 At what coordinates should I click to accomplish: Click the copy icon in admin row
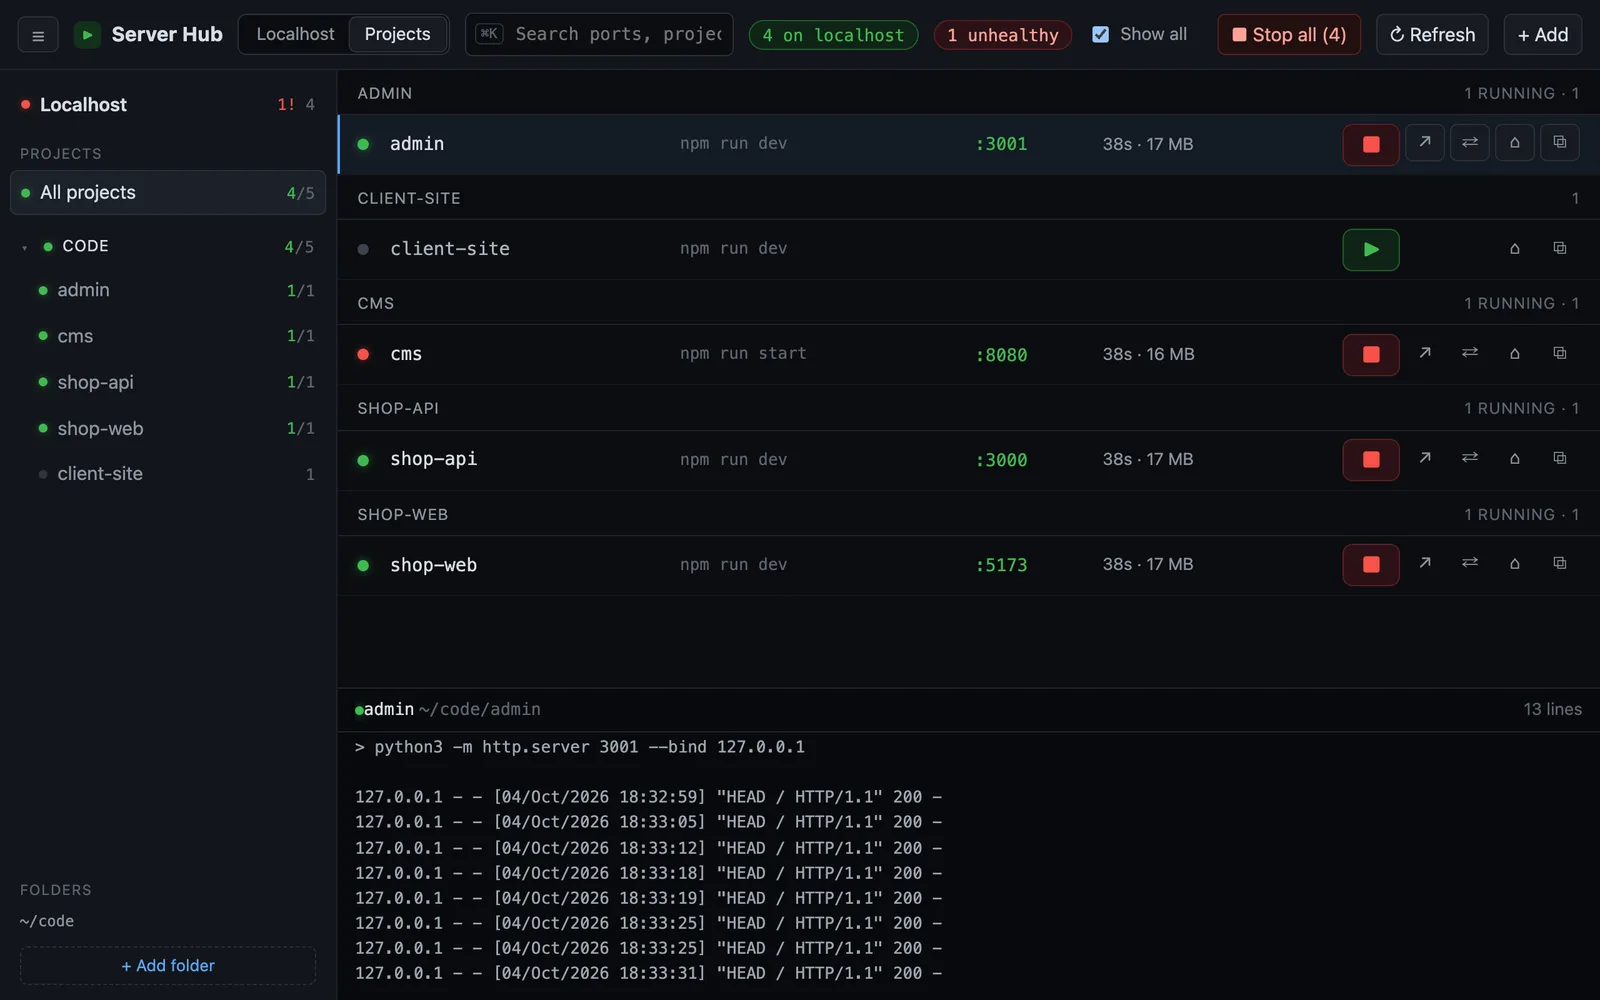tap(1559, 143)
